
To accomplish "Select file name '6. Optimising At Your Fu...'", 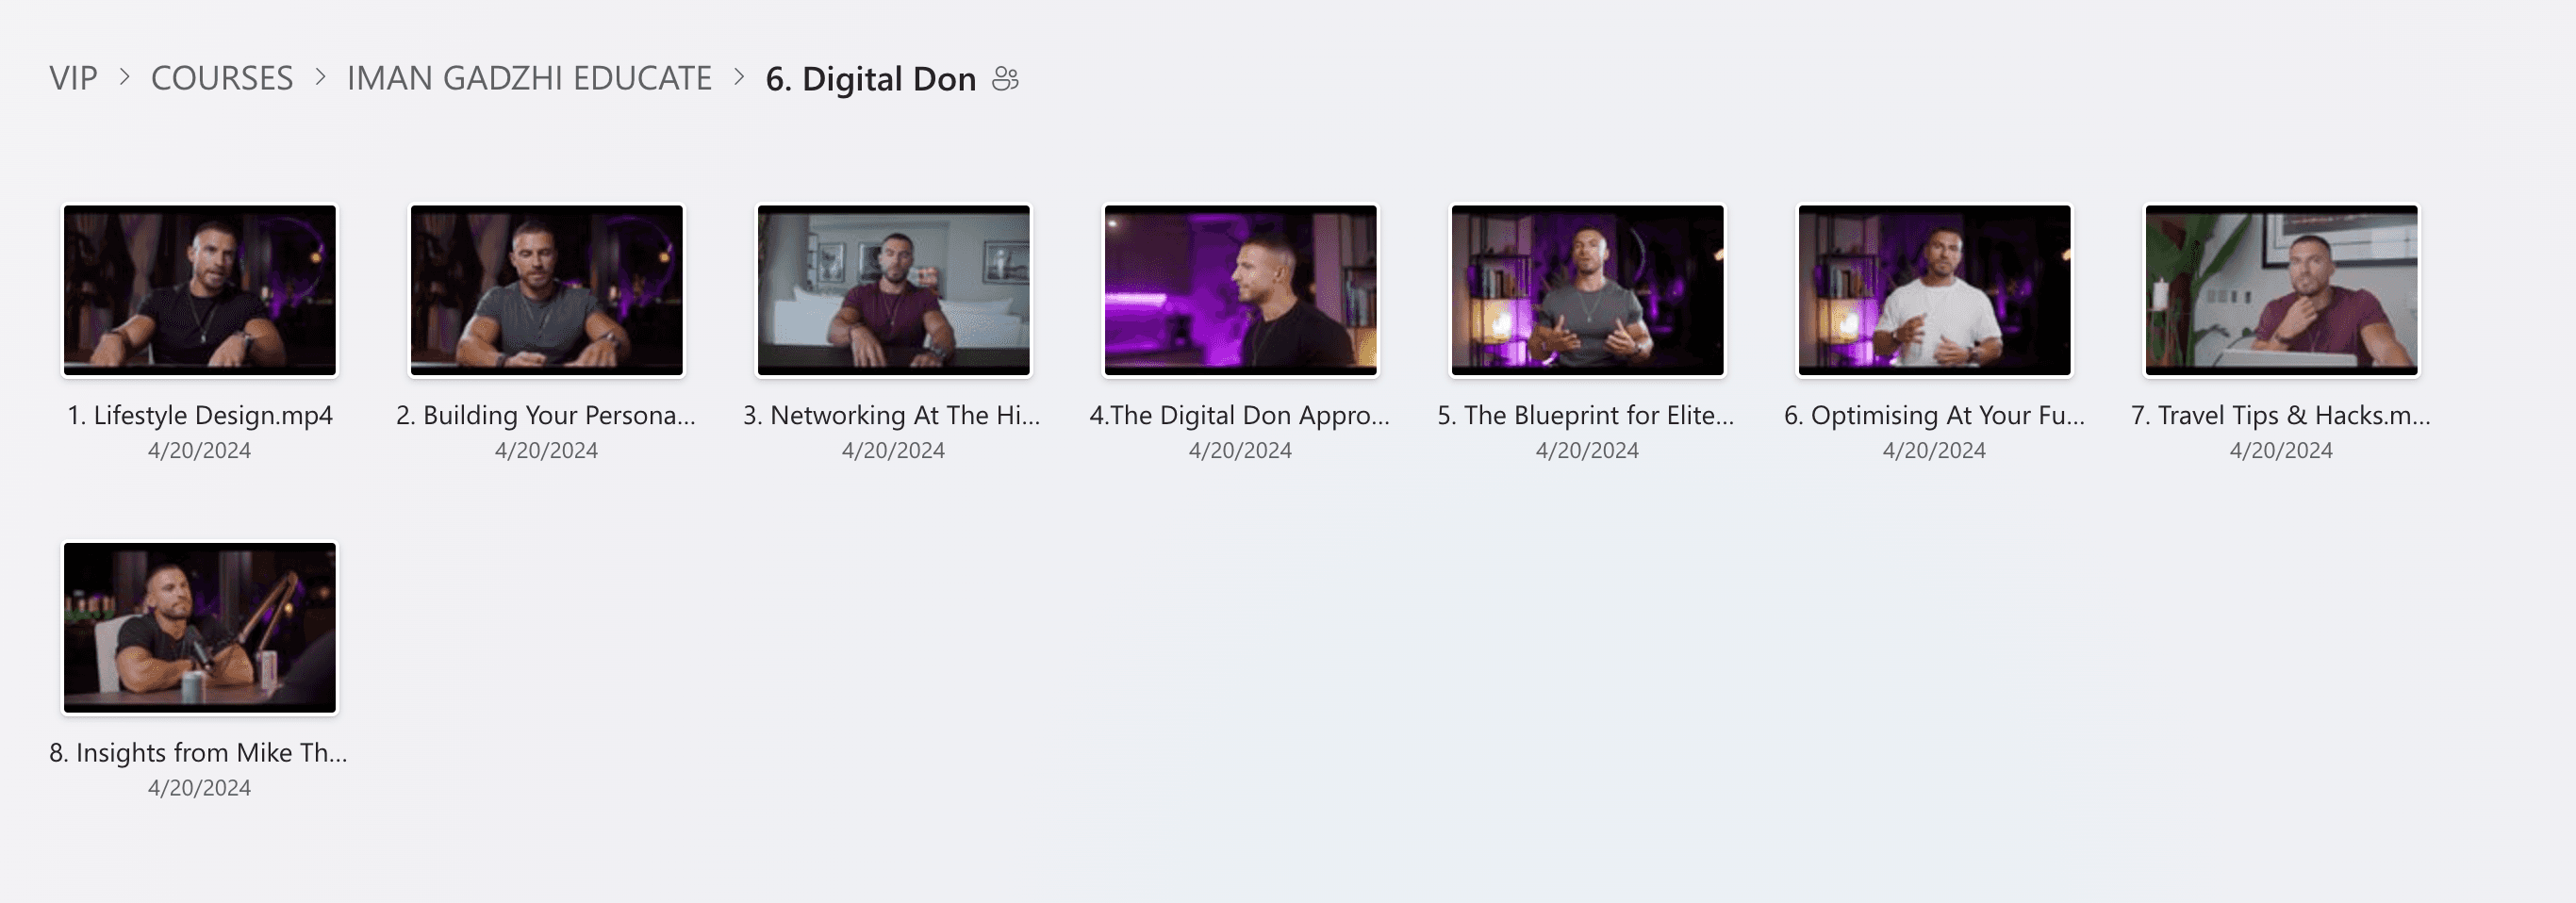I will (1934, 415).
